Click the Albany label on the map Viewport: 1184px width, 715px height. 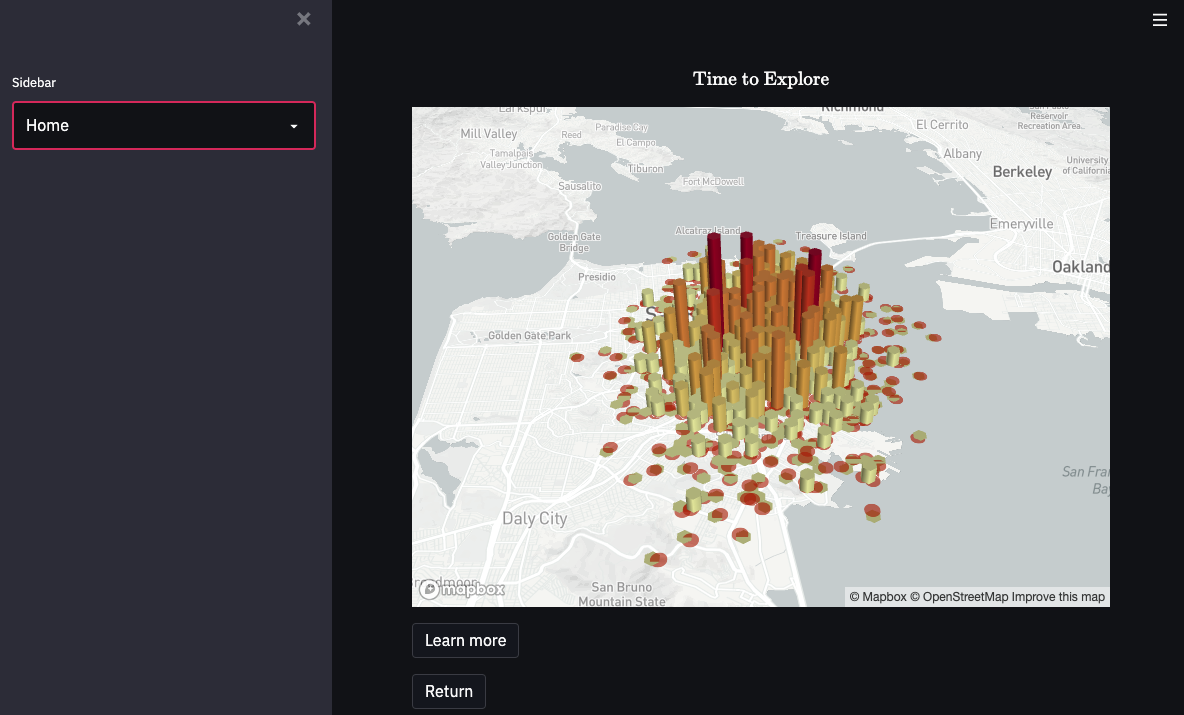pyautogui.click(x=962, y=153)
